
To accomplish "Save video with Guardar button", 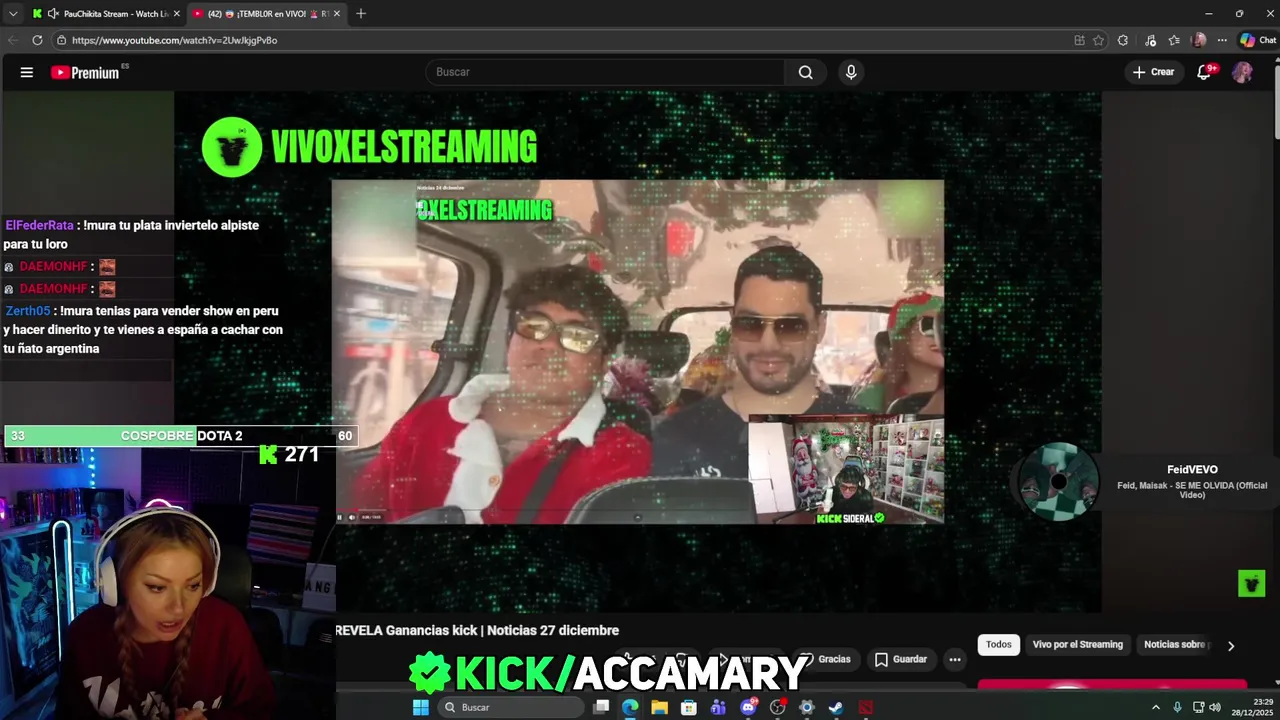I will (901, 659).
